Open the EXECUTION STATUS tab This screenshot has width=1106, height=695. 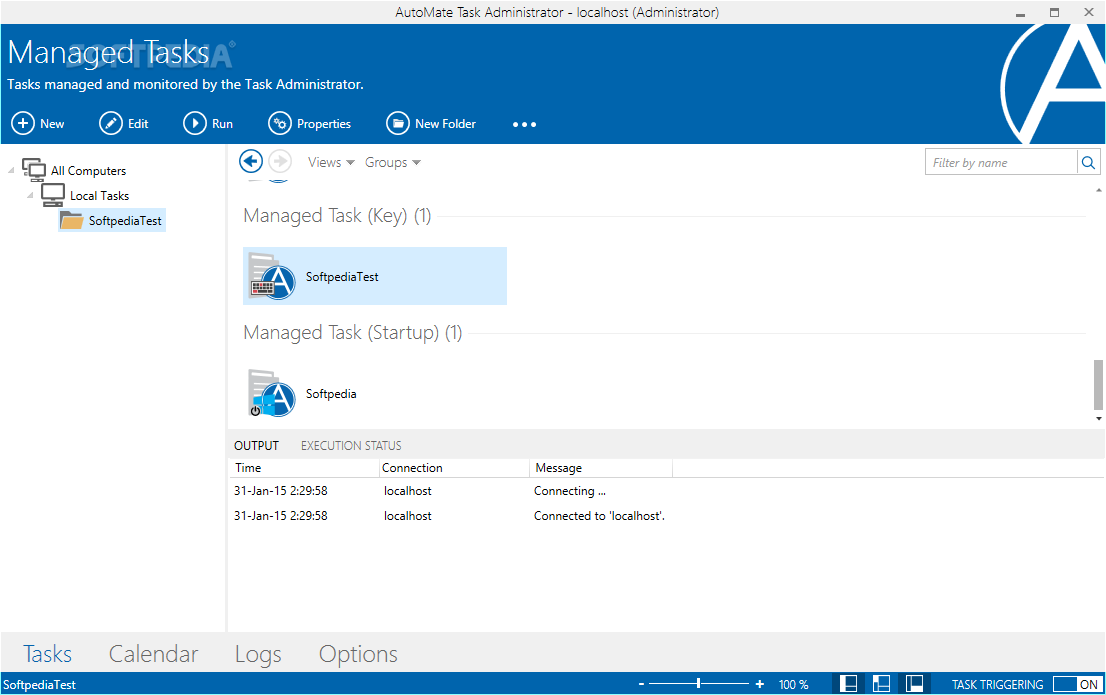point(351,445)
